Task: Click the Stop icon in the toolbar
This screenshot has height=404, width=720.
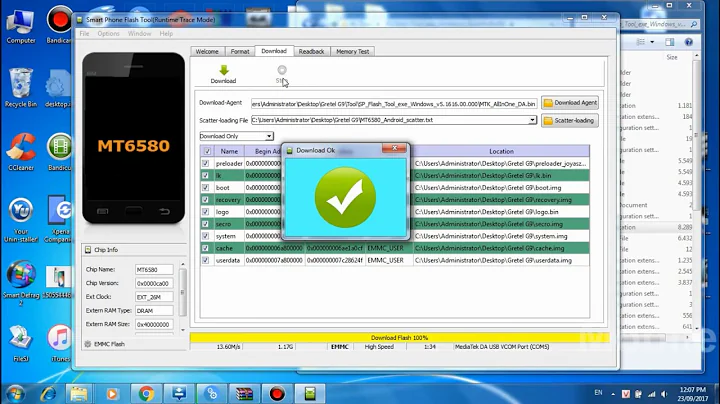Action: [282, 70]
